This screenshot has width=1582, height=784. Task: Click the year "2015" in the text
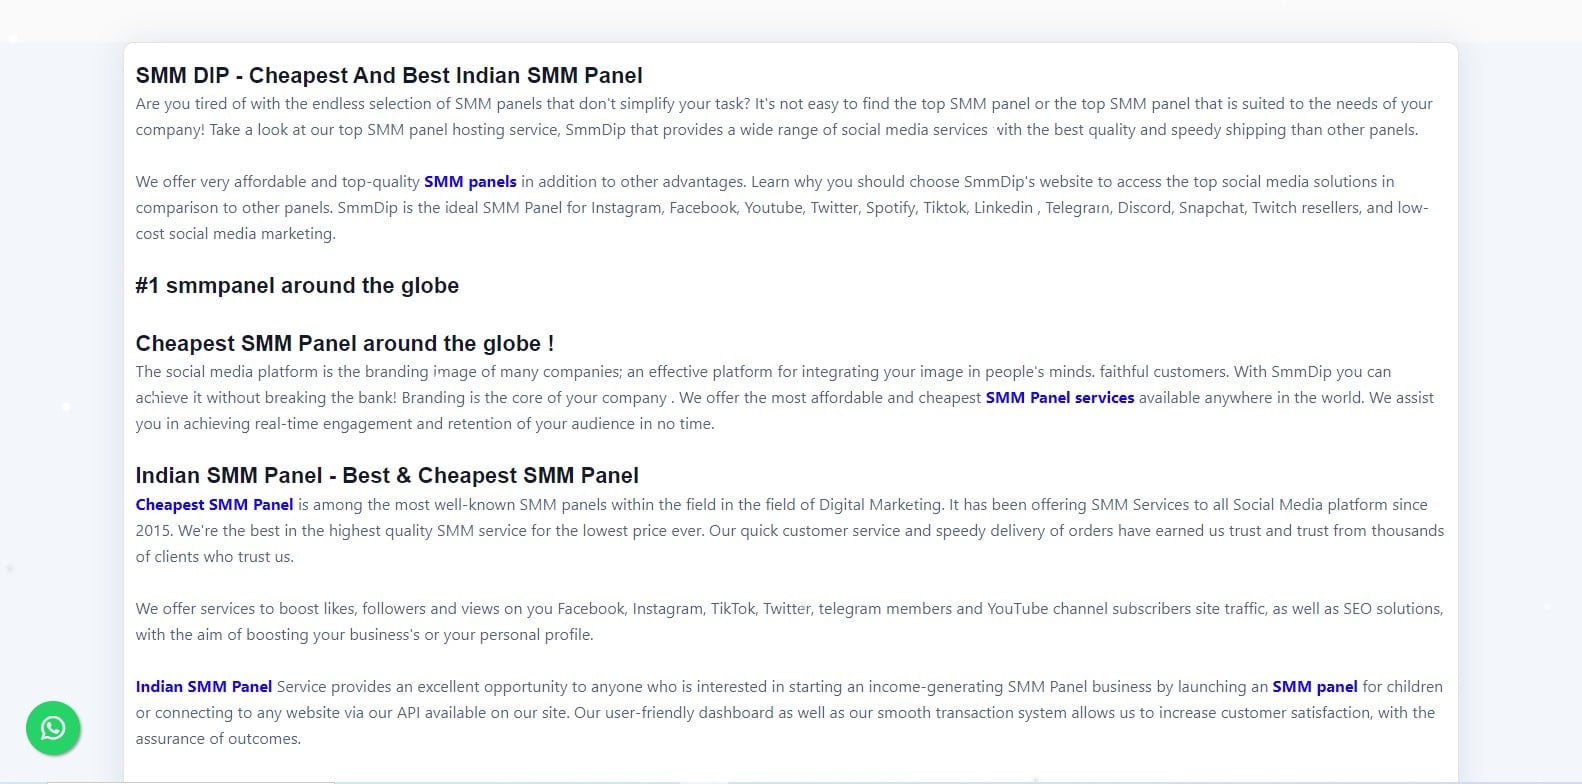pos(153,531)
